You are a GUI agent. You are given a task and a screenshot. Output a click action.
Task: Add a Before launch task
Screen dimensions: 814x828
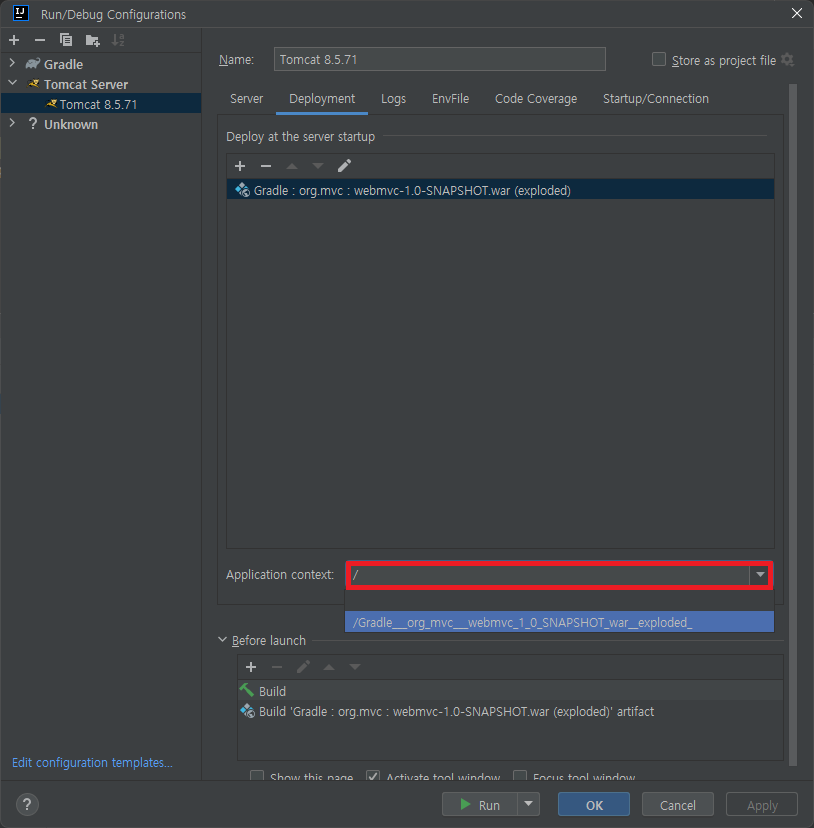(251, 667)
